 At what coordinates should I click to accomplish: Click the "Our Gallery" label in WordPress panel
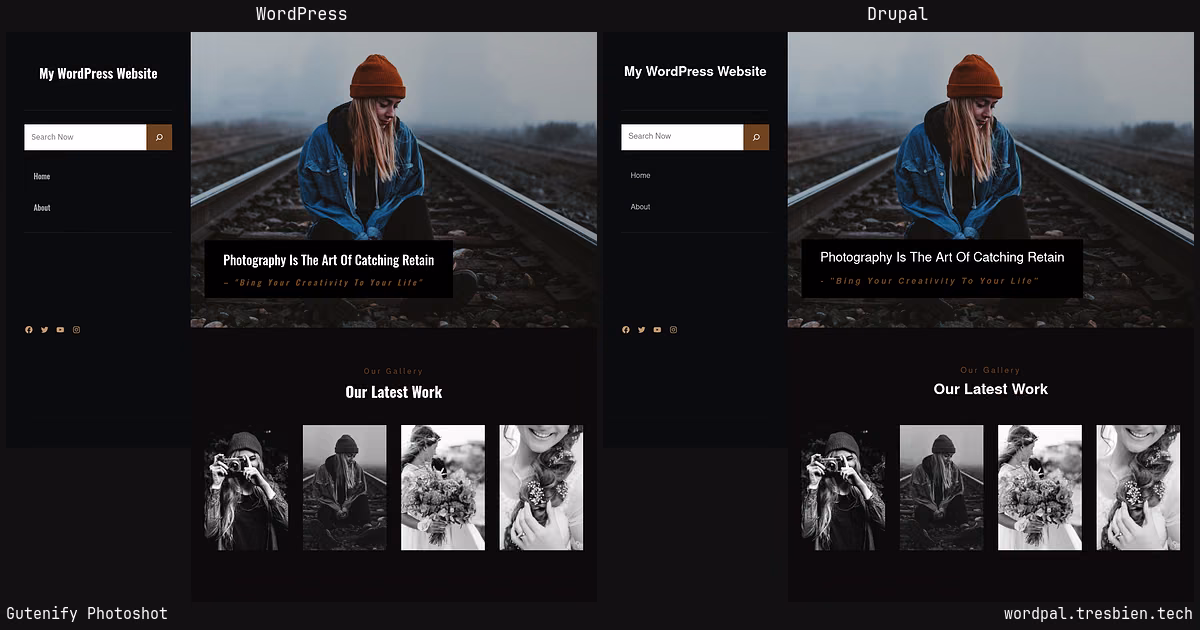pyautogui.click(x=393, y=371)
